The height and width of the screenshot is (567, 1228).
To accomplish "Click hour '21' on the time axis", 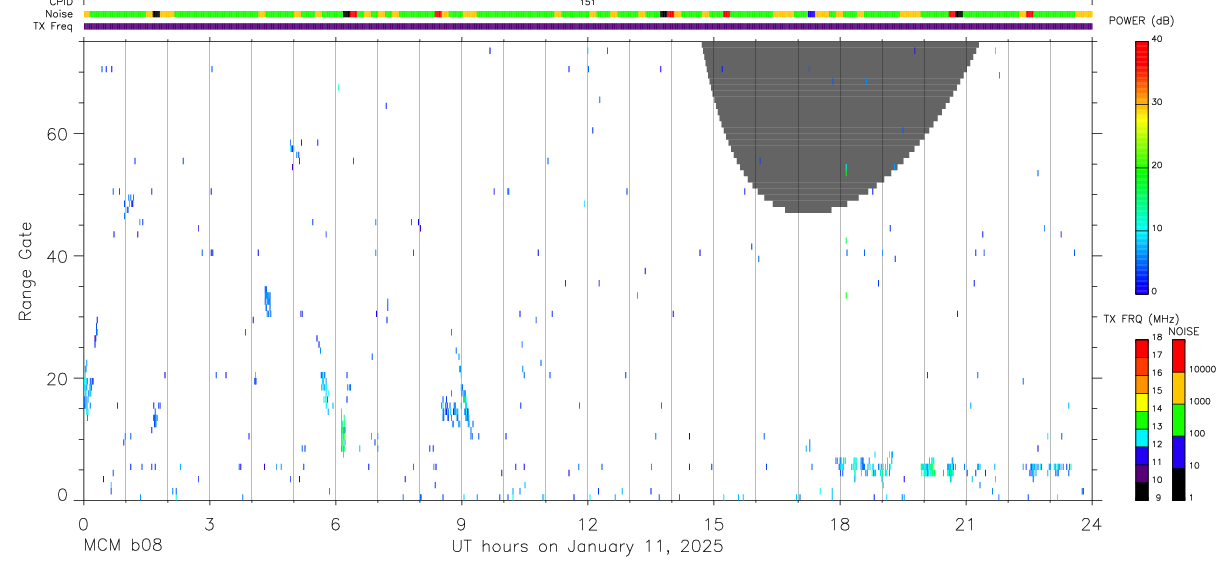I will click(x=965, y=523).
